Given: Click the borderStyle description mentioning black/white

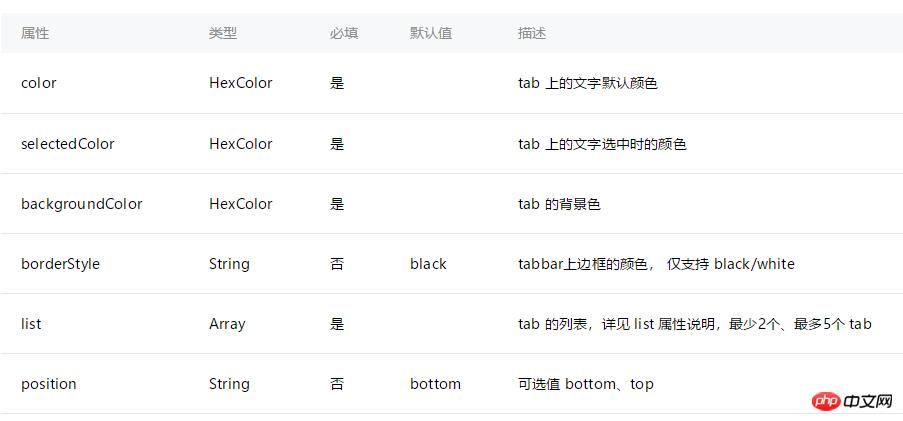Looking at the screenshot, I should [x=656, y=264].
